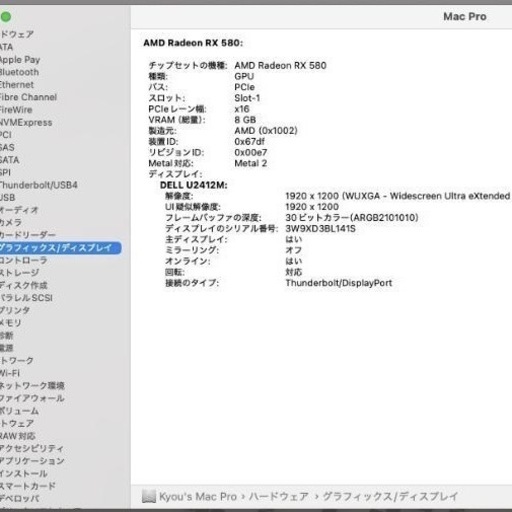Click revision ID 0x00e7
The width and height of the screenshot is (512, 512).
(x=251, y=152)
